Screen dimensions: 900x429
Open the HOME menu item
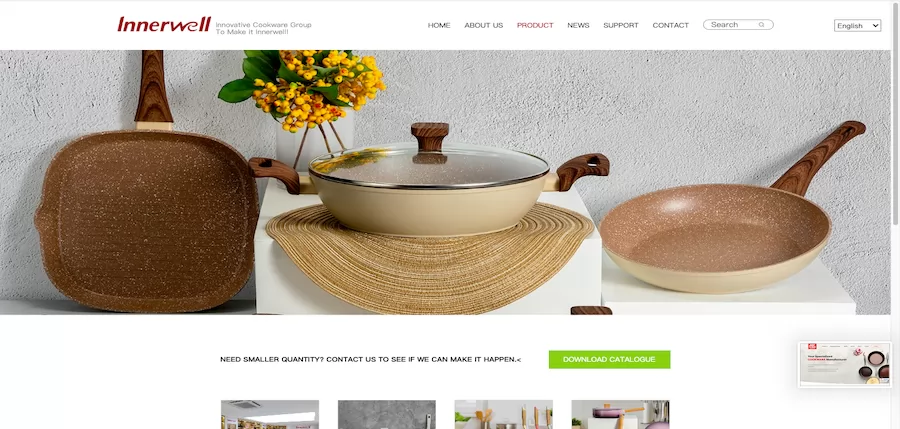[439, 25]
